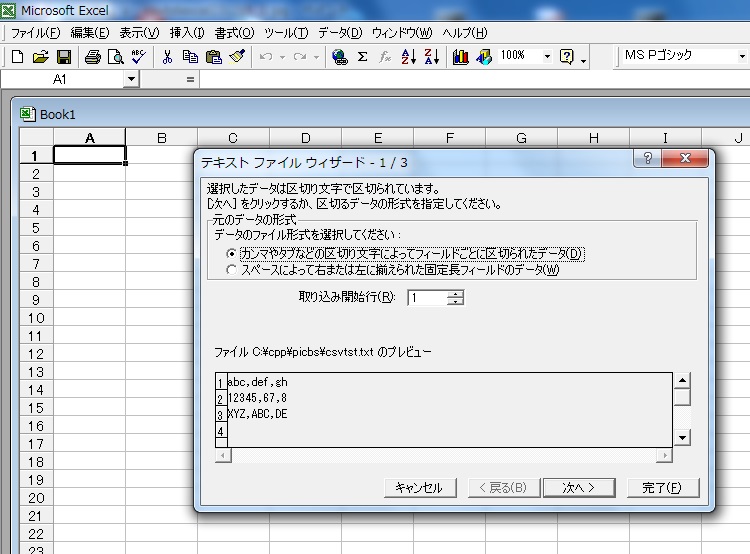Click the Copy icon

[x=190, y=57]
